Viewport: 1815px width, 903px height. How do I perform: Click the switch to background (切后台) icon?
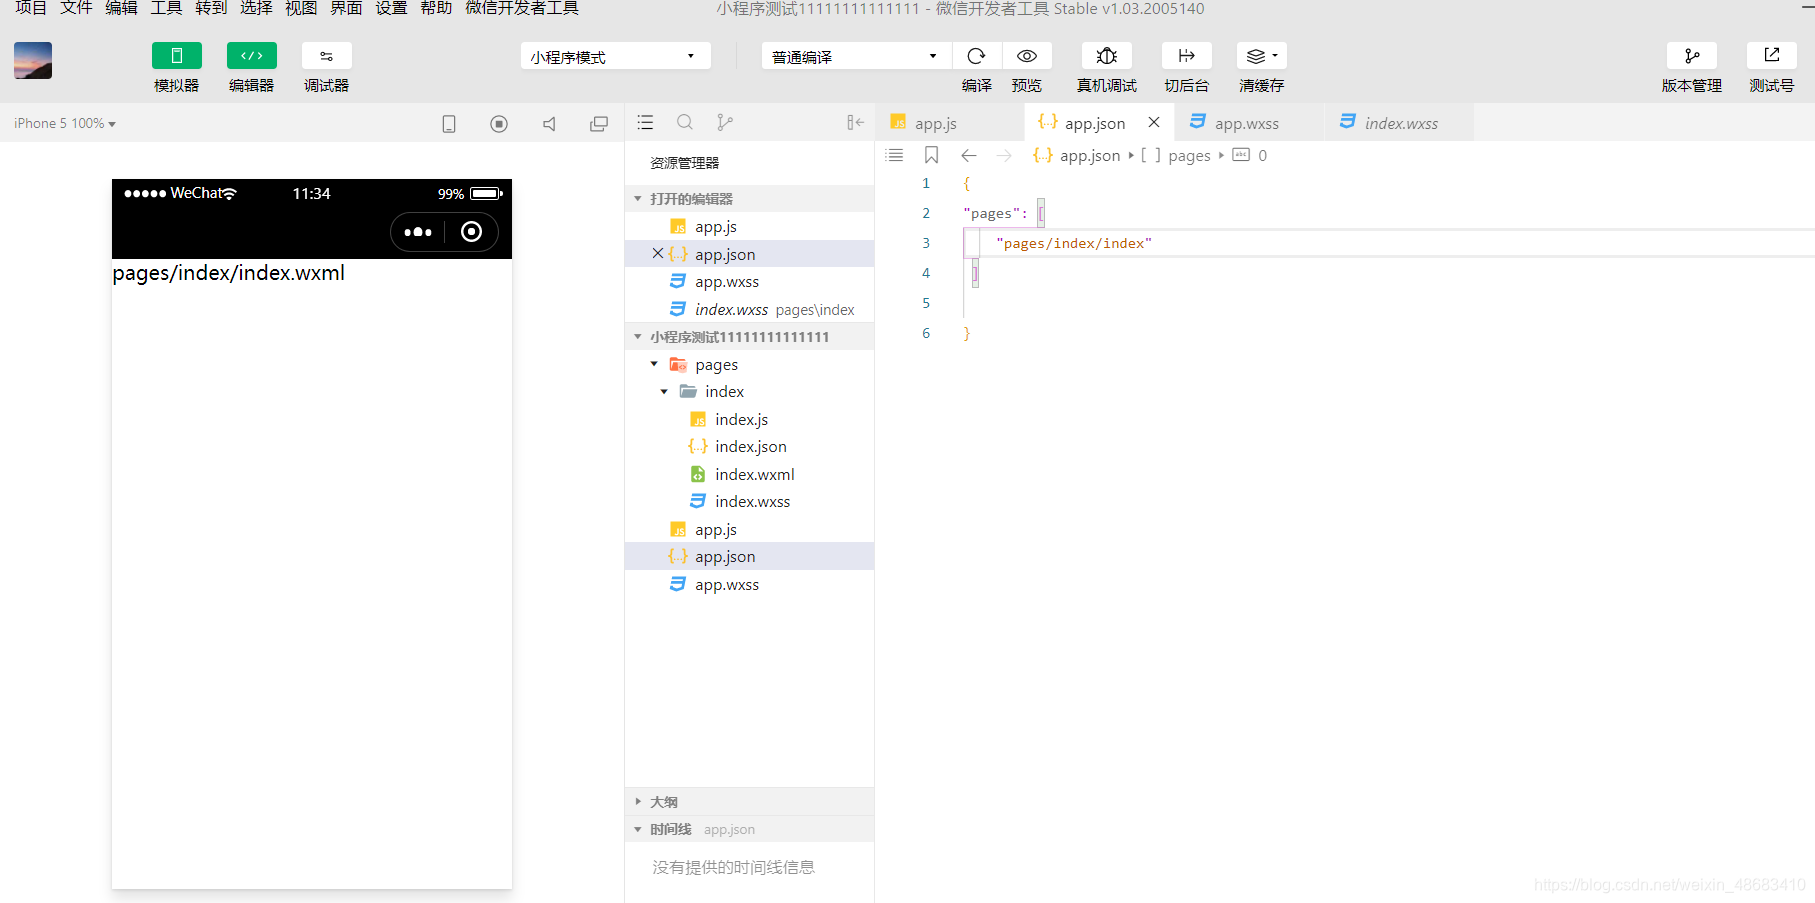[x=1187, y=56]
